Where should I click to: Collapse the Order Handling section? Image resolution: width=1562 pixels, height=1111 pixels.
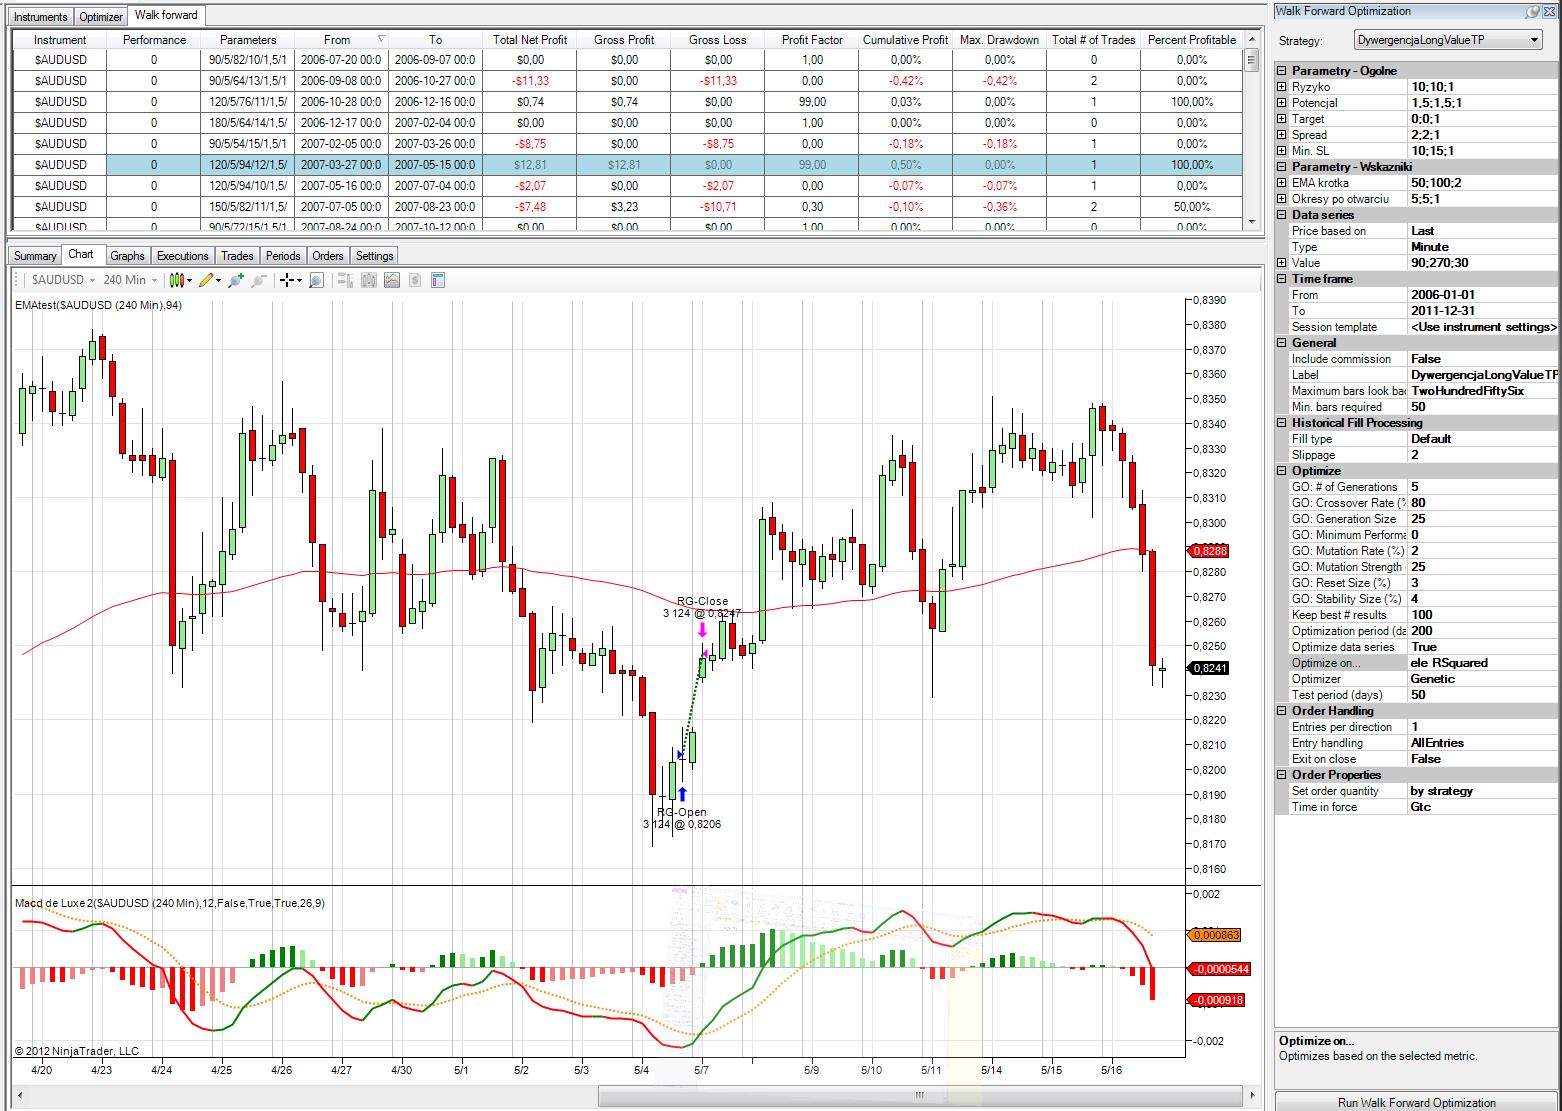coord(1282,711)
